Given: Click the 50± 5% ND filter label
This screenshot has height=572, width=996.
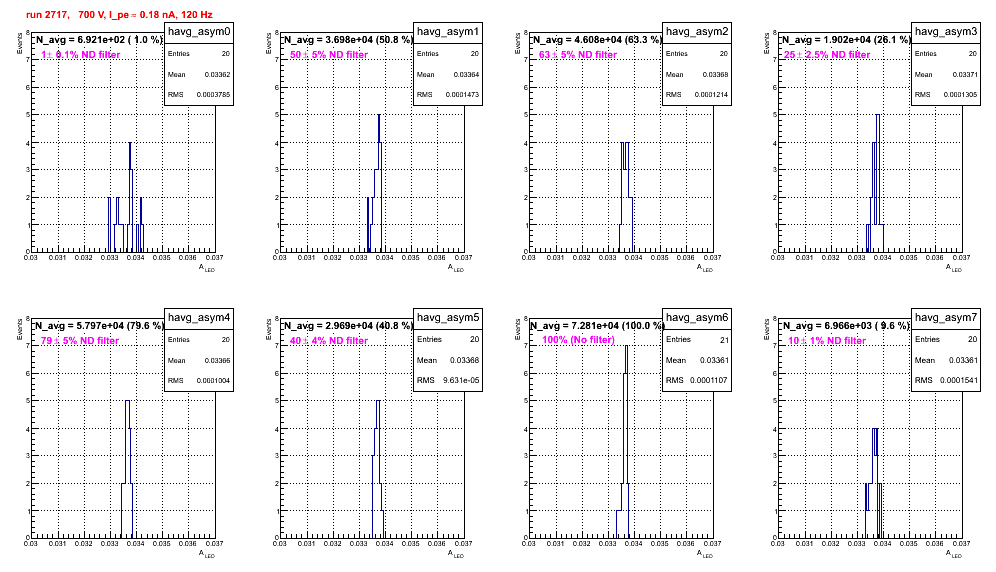Looking at the screenshot, I should pos(329,55).
